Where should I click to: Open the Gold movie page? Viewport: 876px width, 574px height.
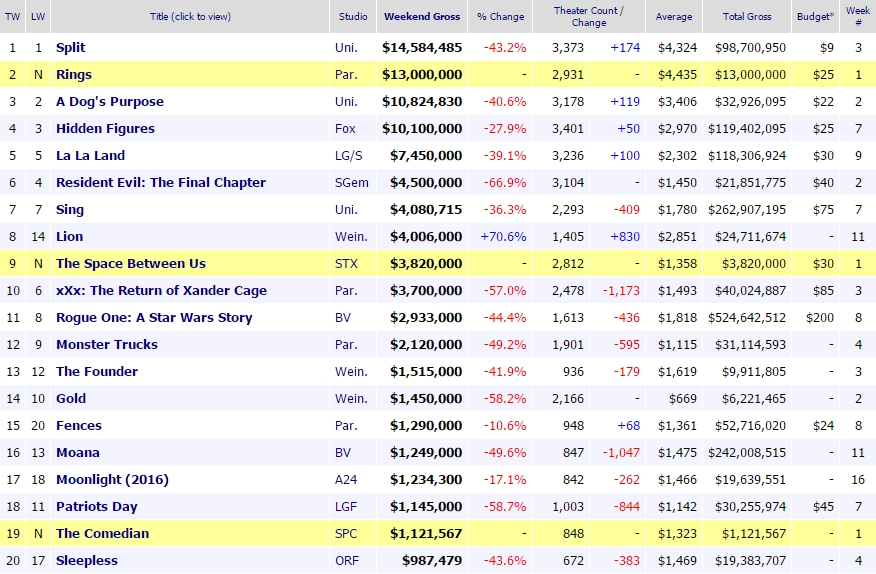[x=71, y=399]
